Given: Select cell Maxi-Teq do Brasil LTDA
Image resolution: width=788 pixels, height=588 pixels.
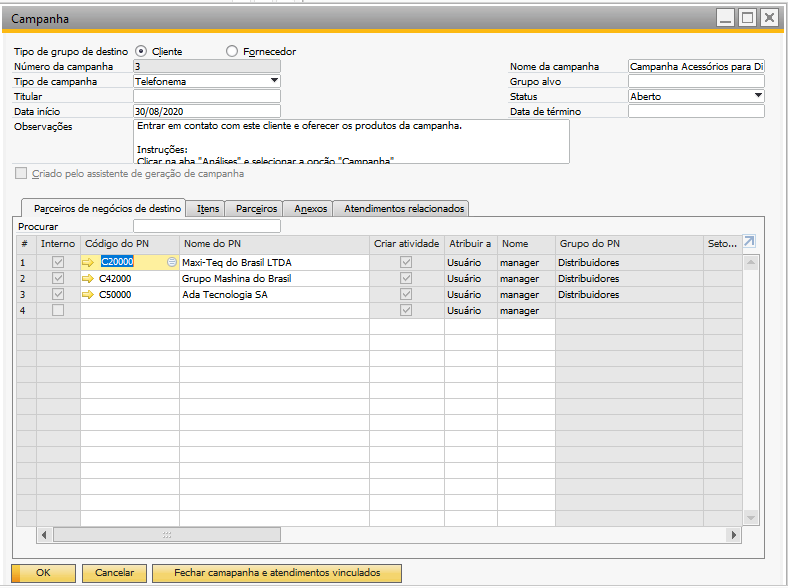Looking at the screenshot, I should coord(274,262).
